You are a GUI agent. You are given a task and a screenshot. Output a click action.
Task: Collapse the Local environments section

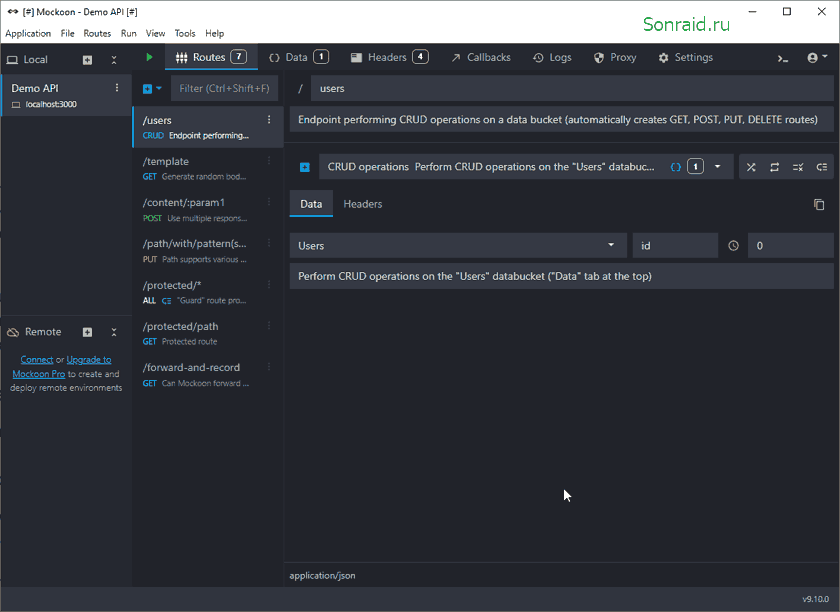(114, 60)
